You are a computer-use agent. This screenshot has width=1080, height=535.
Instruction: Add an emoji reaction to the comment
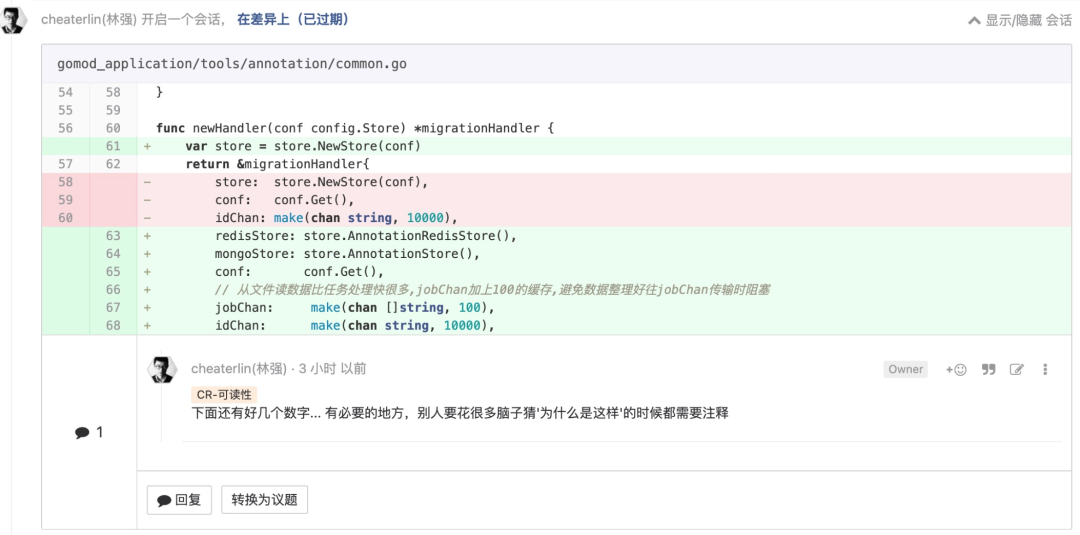[x=956, y=369]
